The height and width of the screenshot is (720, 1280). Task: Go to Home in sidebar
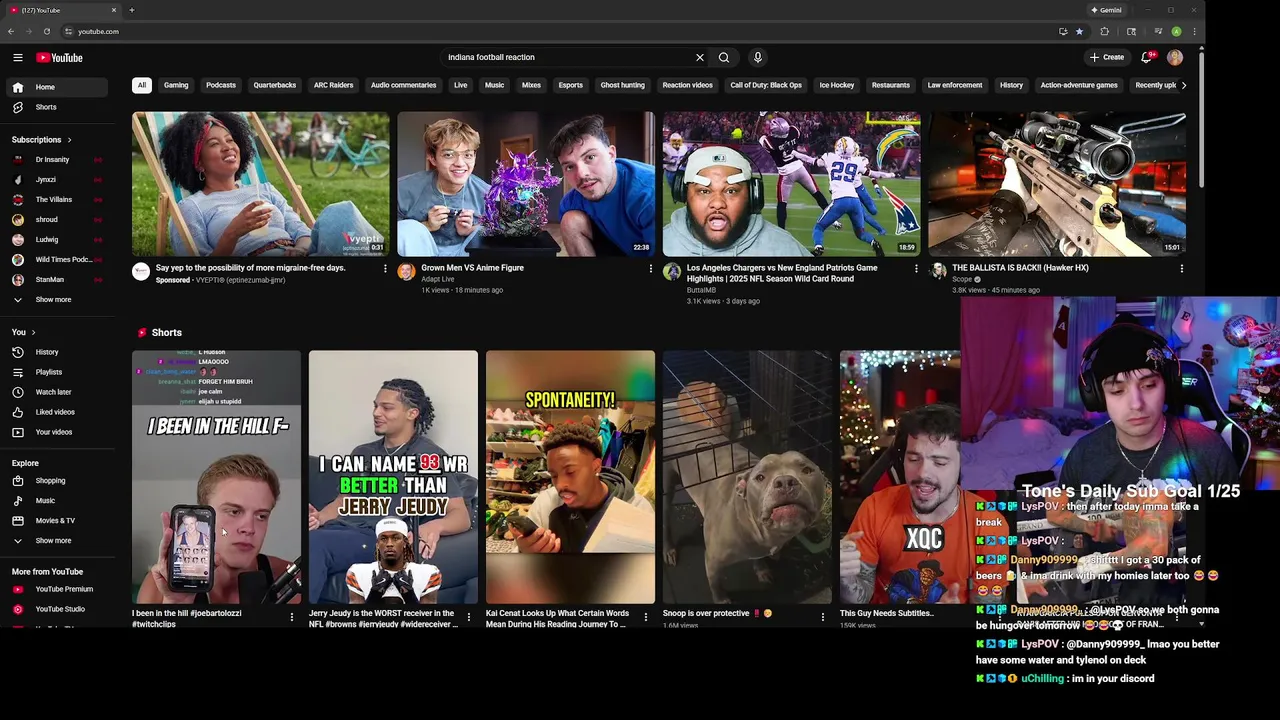tap(55, 87)
